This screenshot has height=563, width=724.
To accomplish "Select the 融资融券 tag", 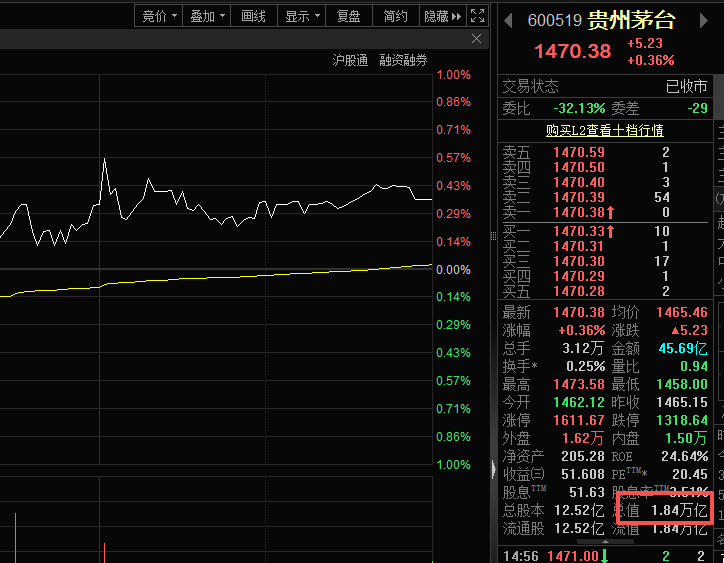I will pyautogui.click(x=403, y=61).
